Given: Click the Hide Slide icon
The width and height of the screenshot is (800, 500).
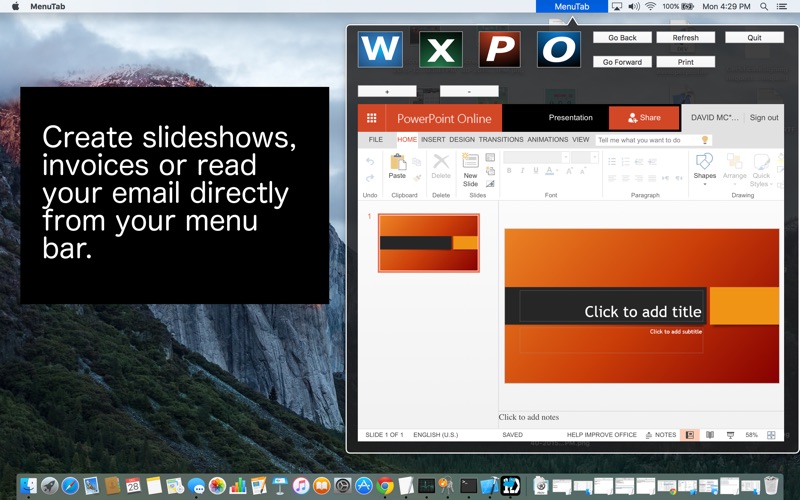Looking at the screenshot, I should tap(490, 184).
